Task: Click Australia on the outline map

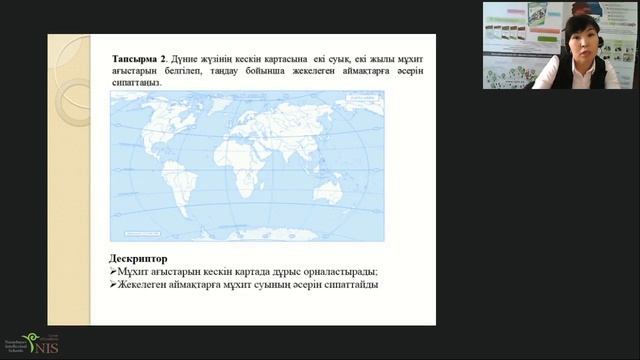Action: (328, 192)
